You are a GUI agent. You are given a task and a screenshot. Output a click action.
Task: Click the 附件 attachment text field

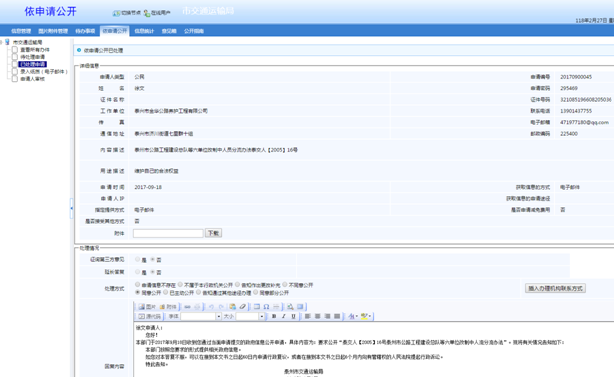point(168,233)
